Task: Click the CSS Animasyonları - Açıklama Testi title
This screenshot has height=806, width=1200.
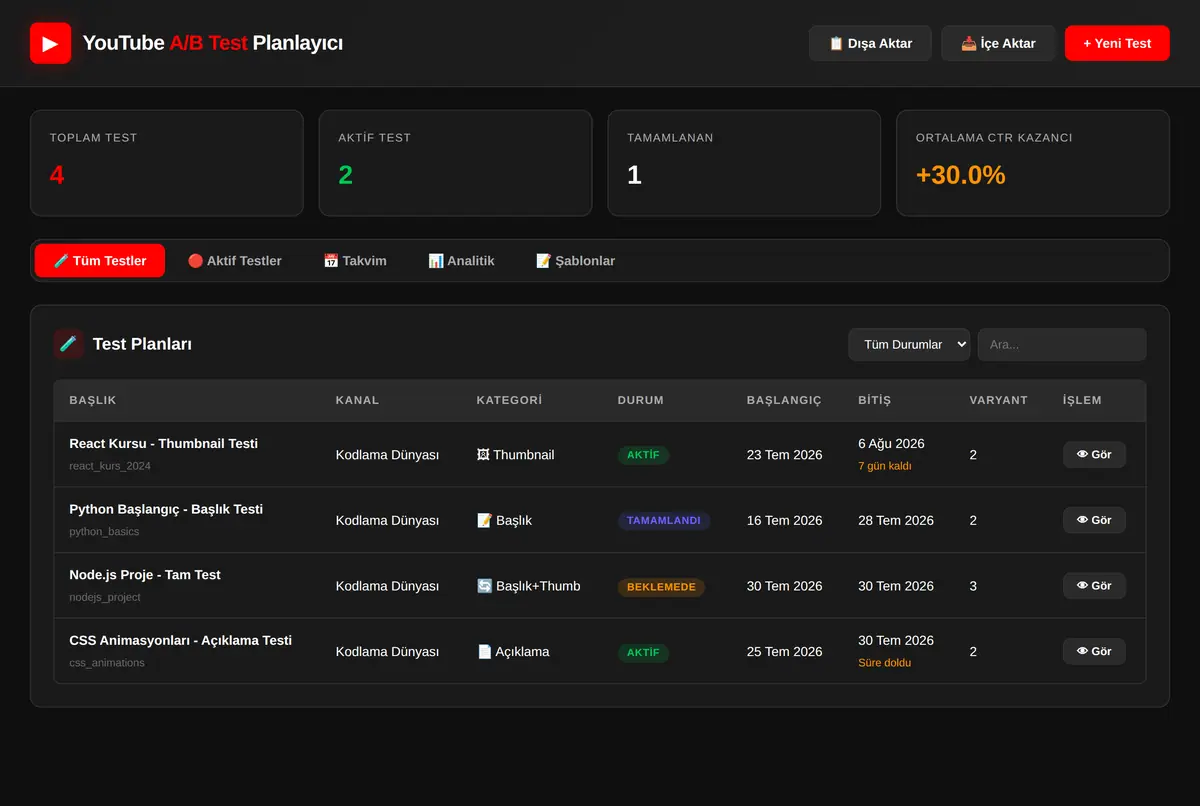Action: 181,640
